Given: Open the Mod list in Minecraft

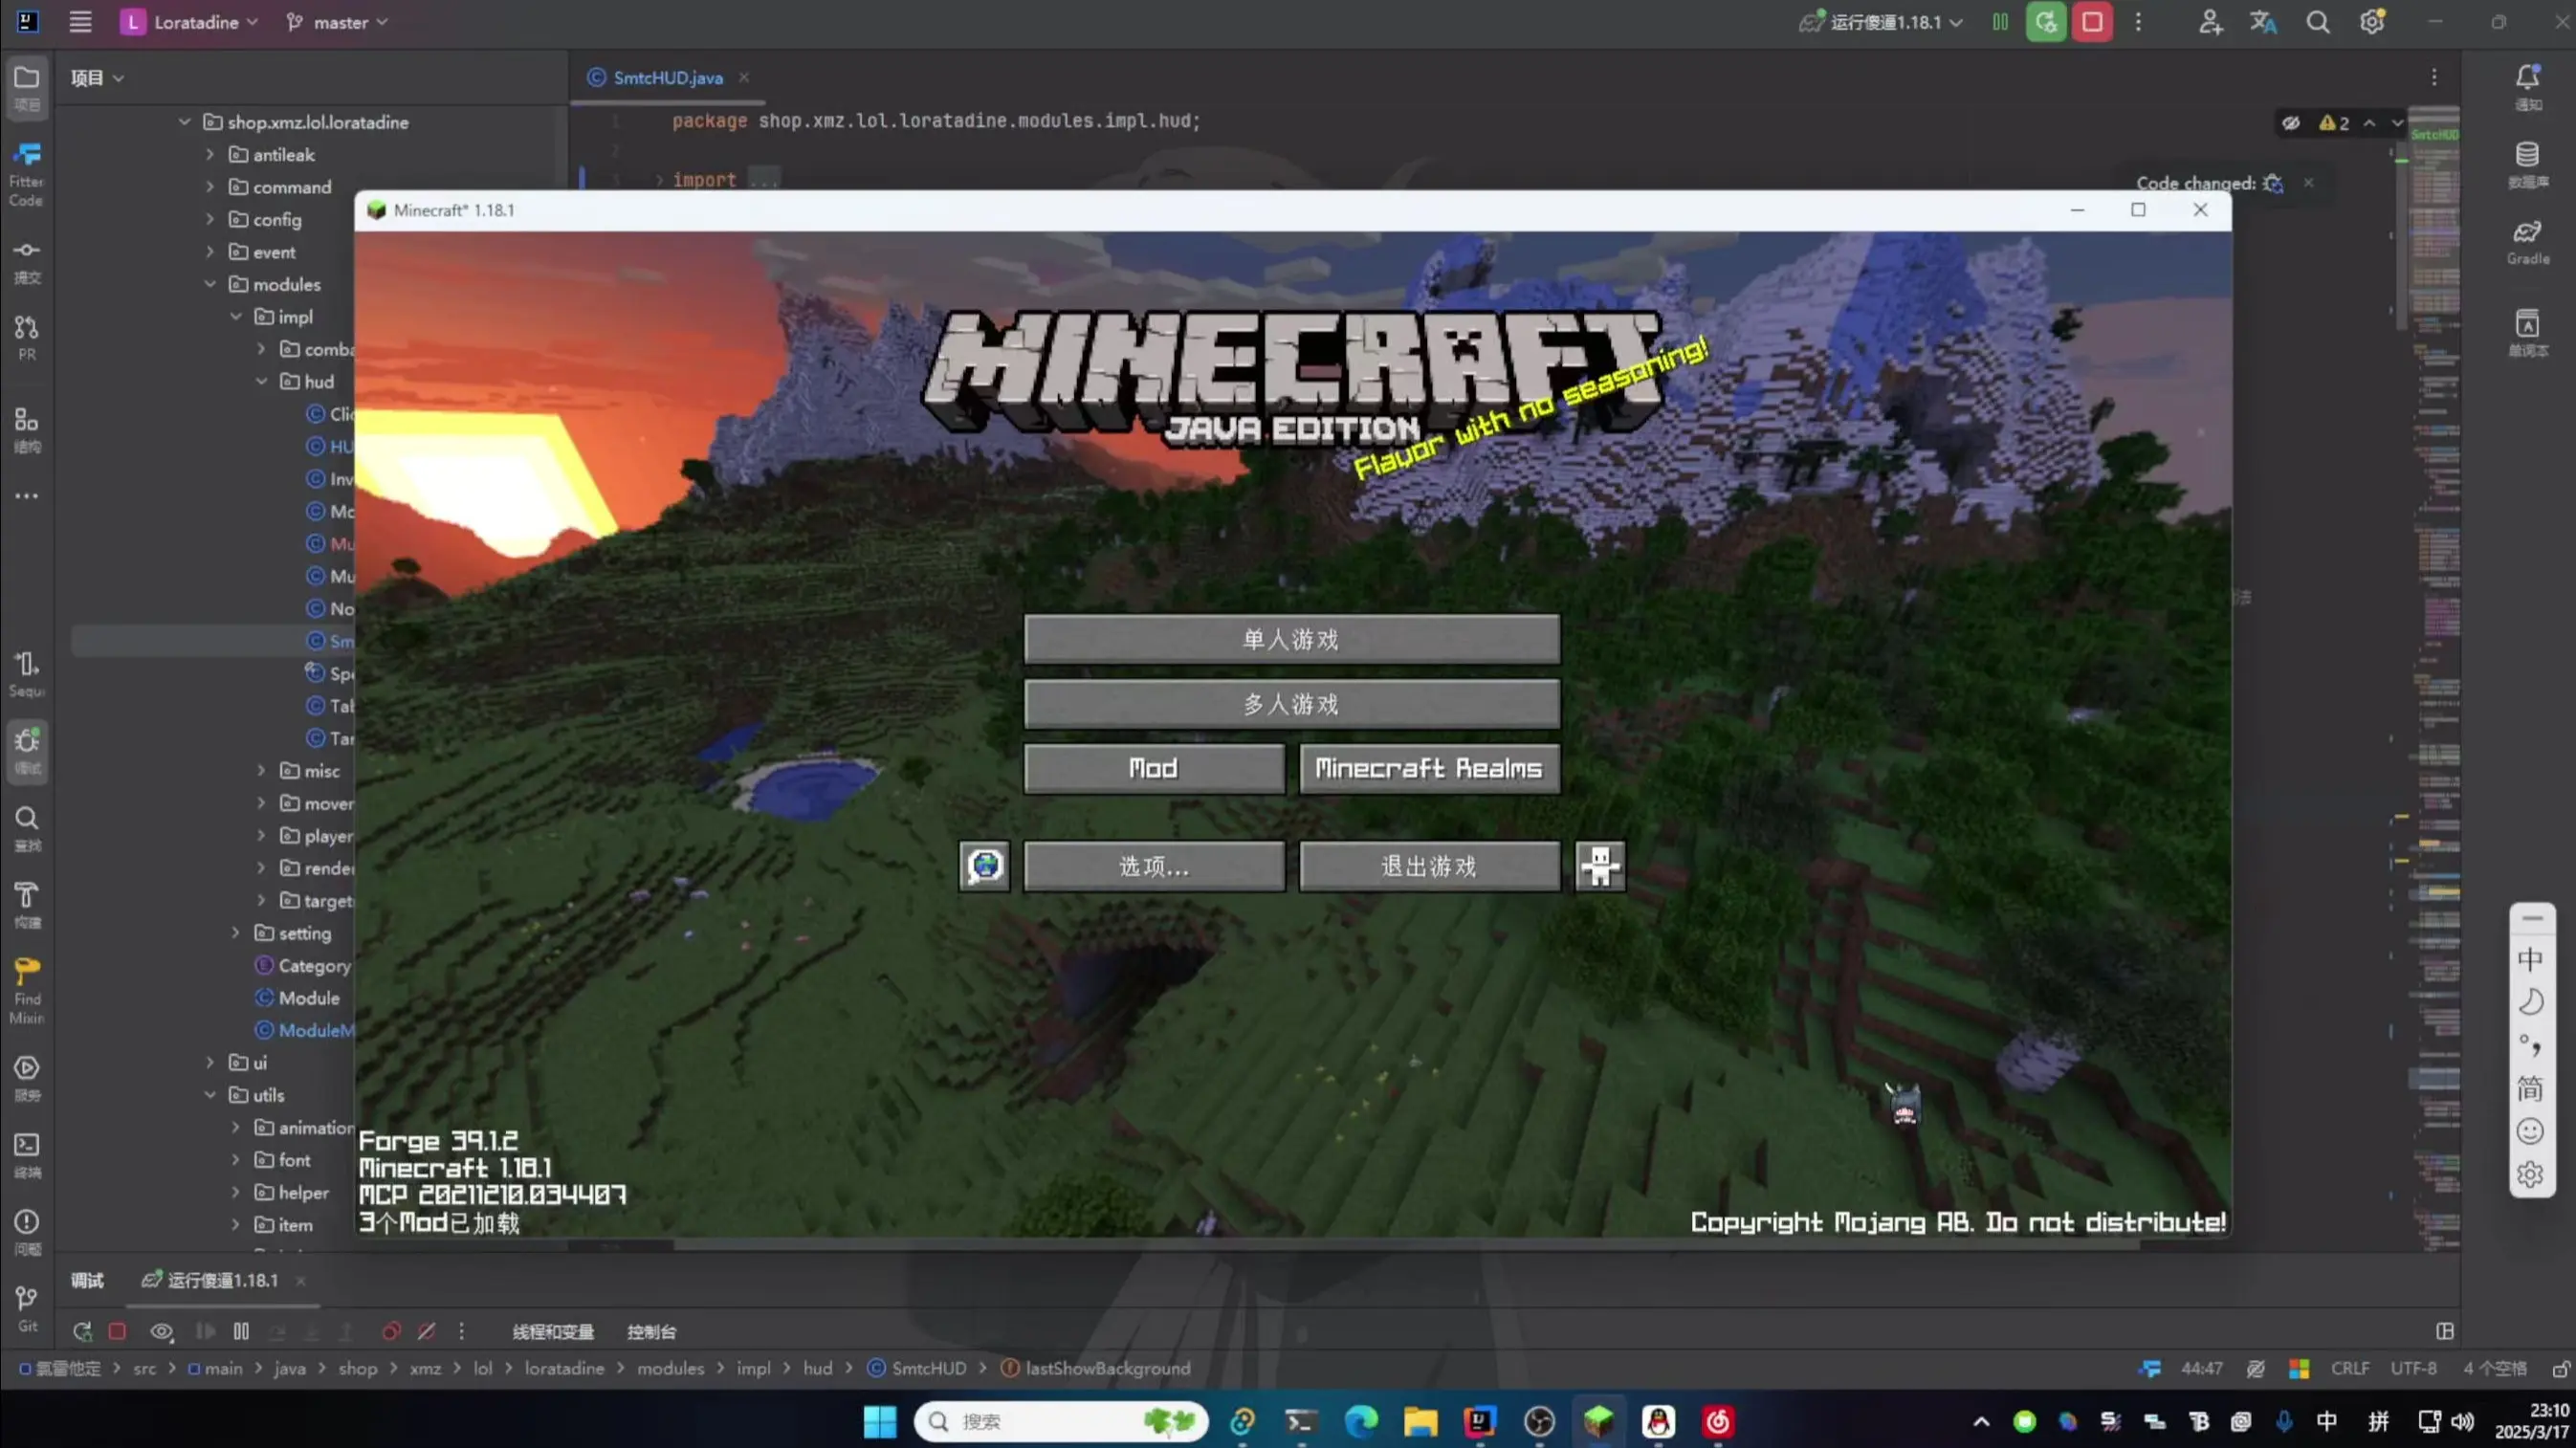Looking at the screenshot, I should coord(1153,768).
